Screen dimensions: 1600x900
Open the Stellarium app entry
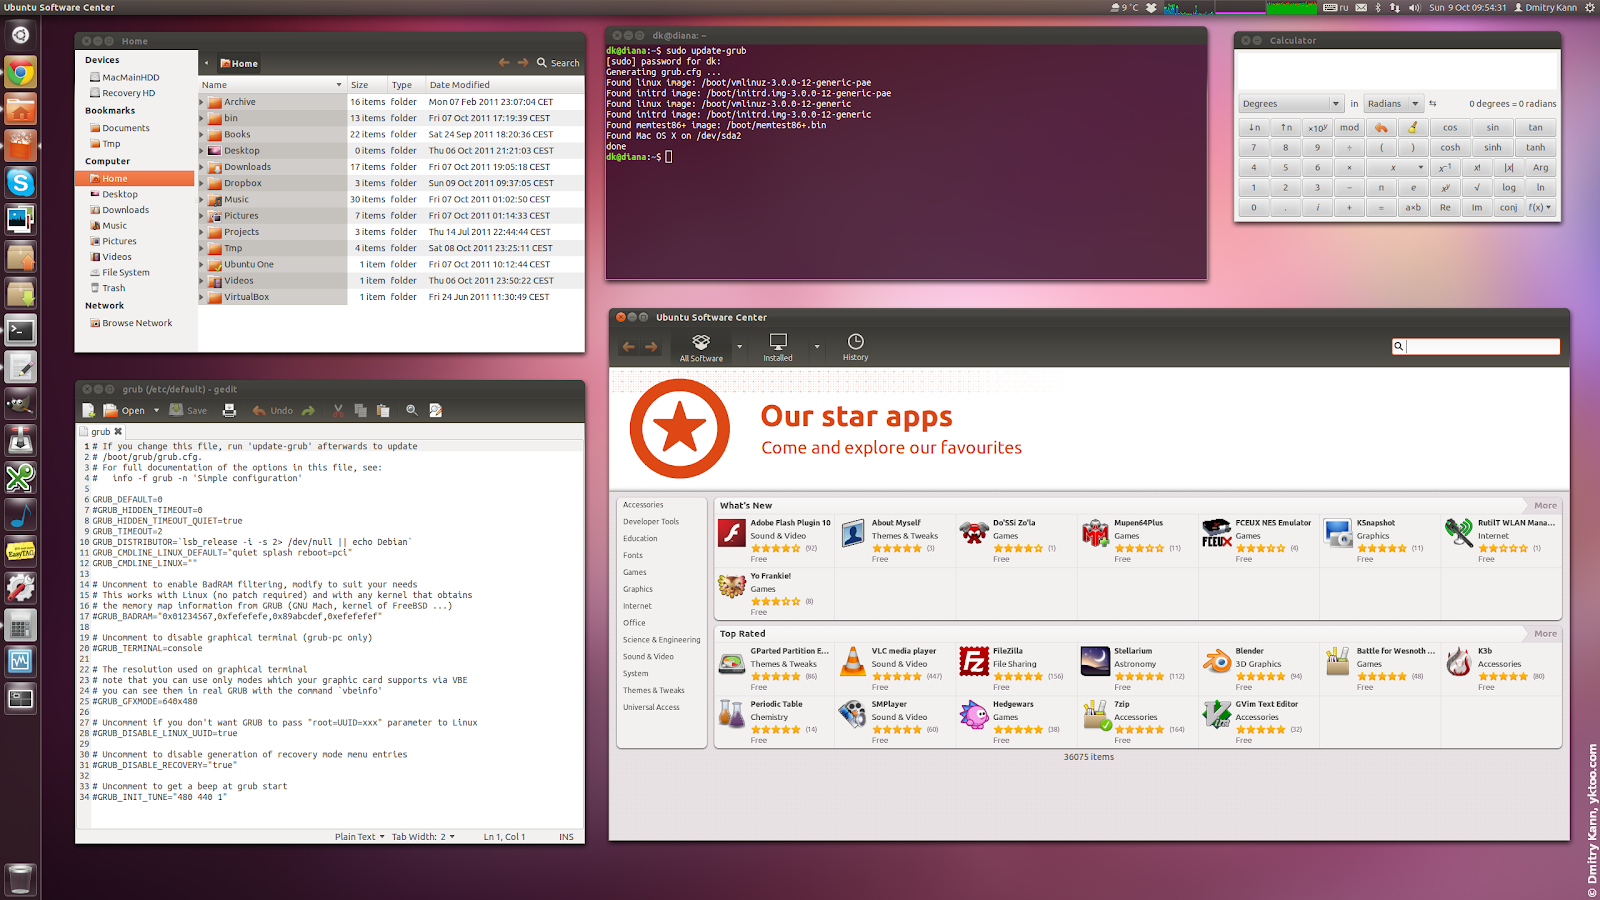tap(1137, 669)
